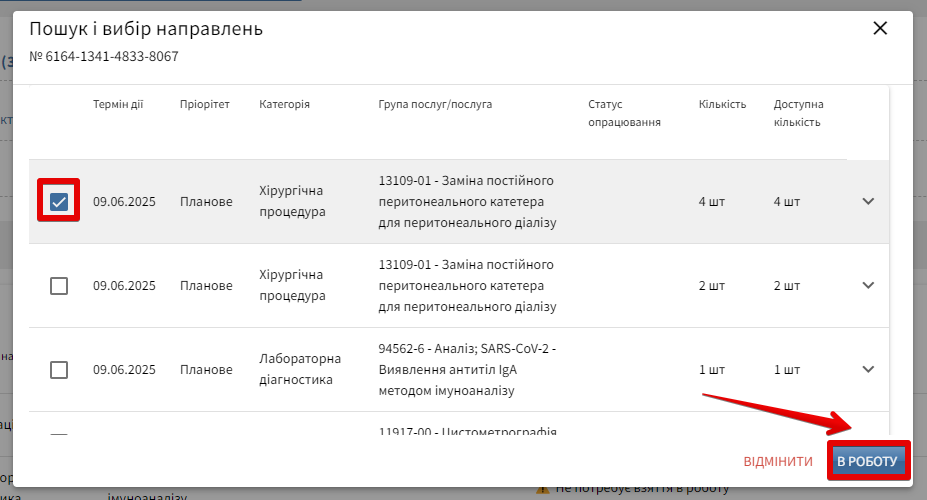Click the 94562-6 SARS-CoV-2 service description
Viewport: 927px width, 500px height.
click(466, 369)
